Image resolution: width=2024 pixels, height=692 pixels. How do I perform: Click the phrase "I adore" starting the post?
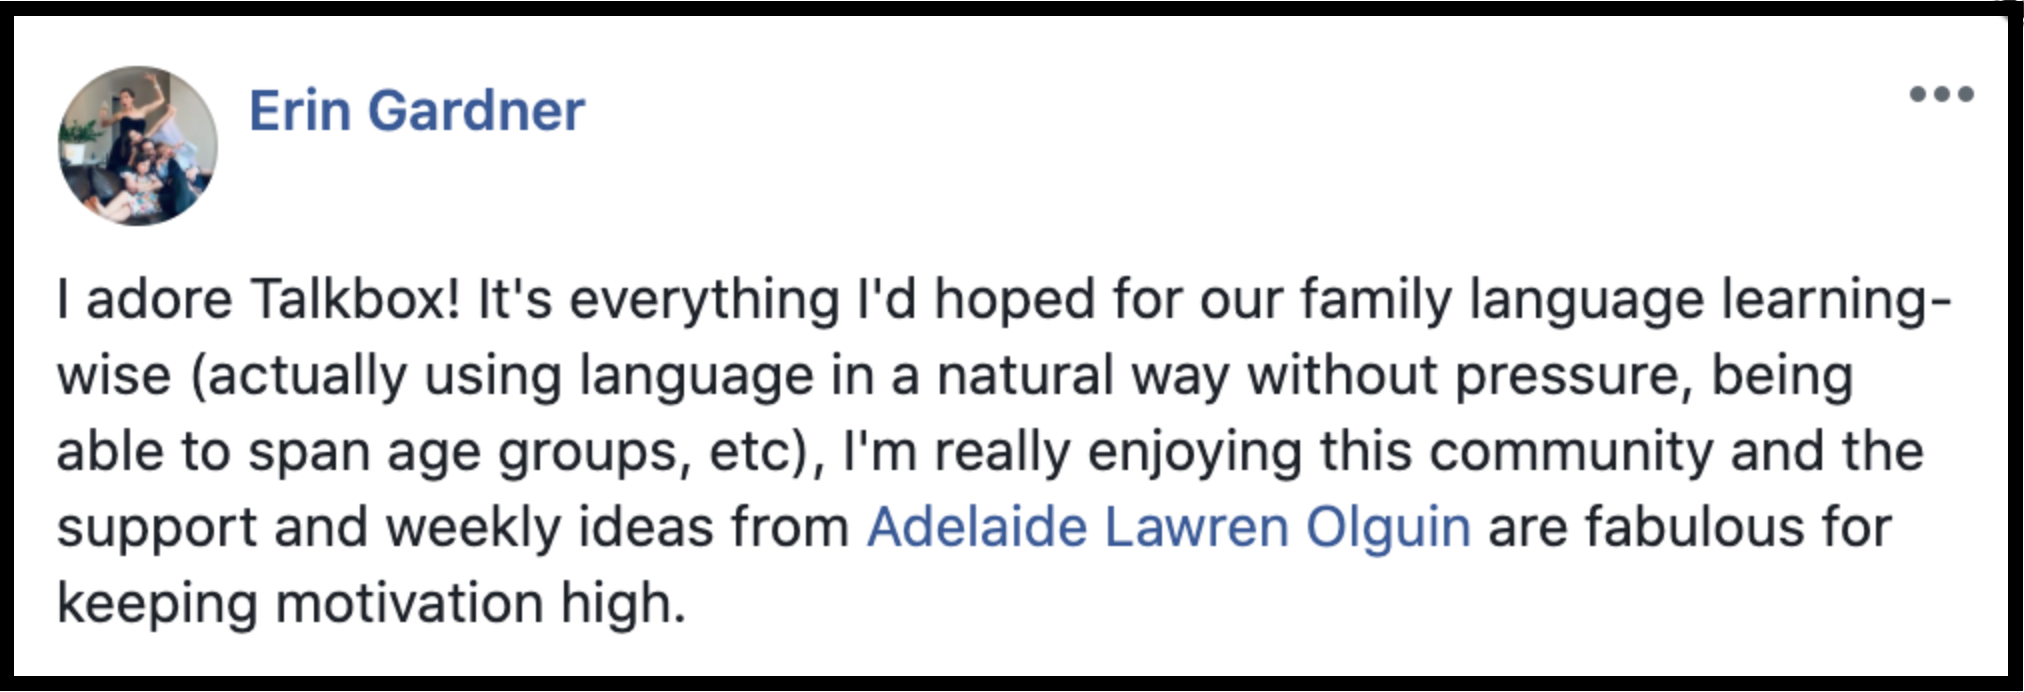pyautogui.click(x=144, y=299)
